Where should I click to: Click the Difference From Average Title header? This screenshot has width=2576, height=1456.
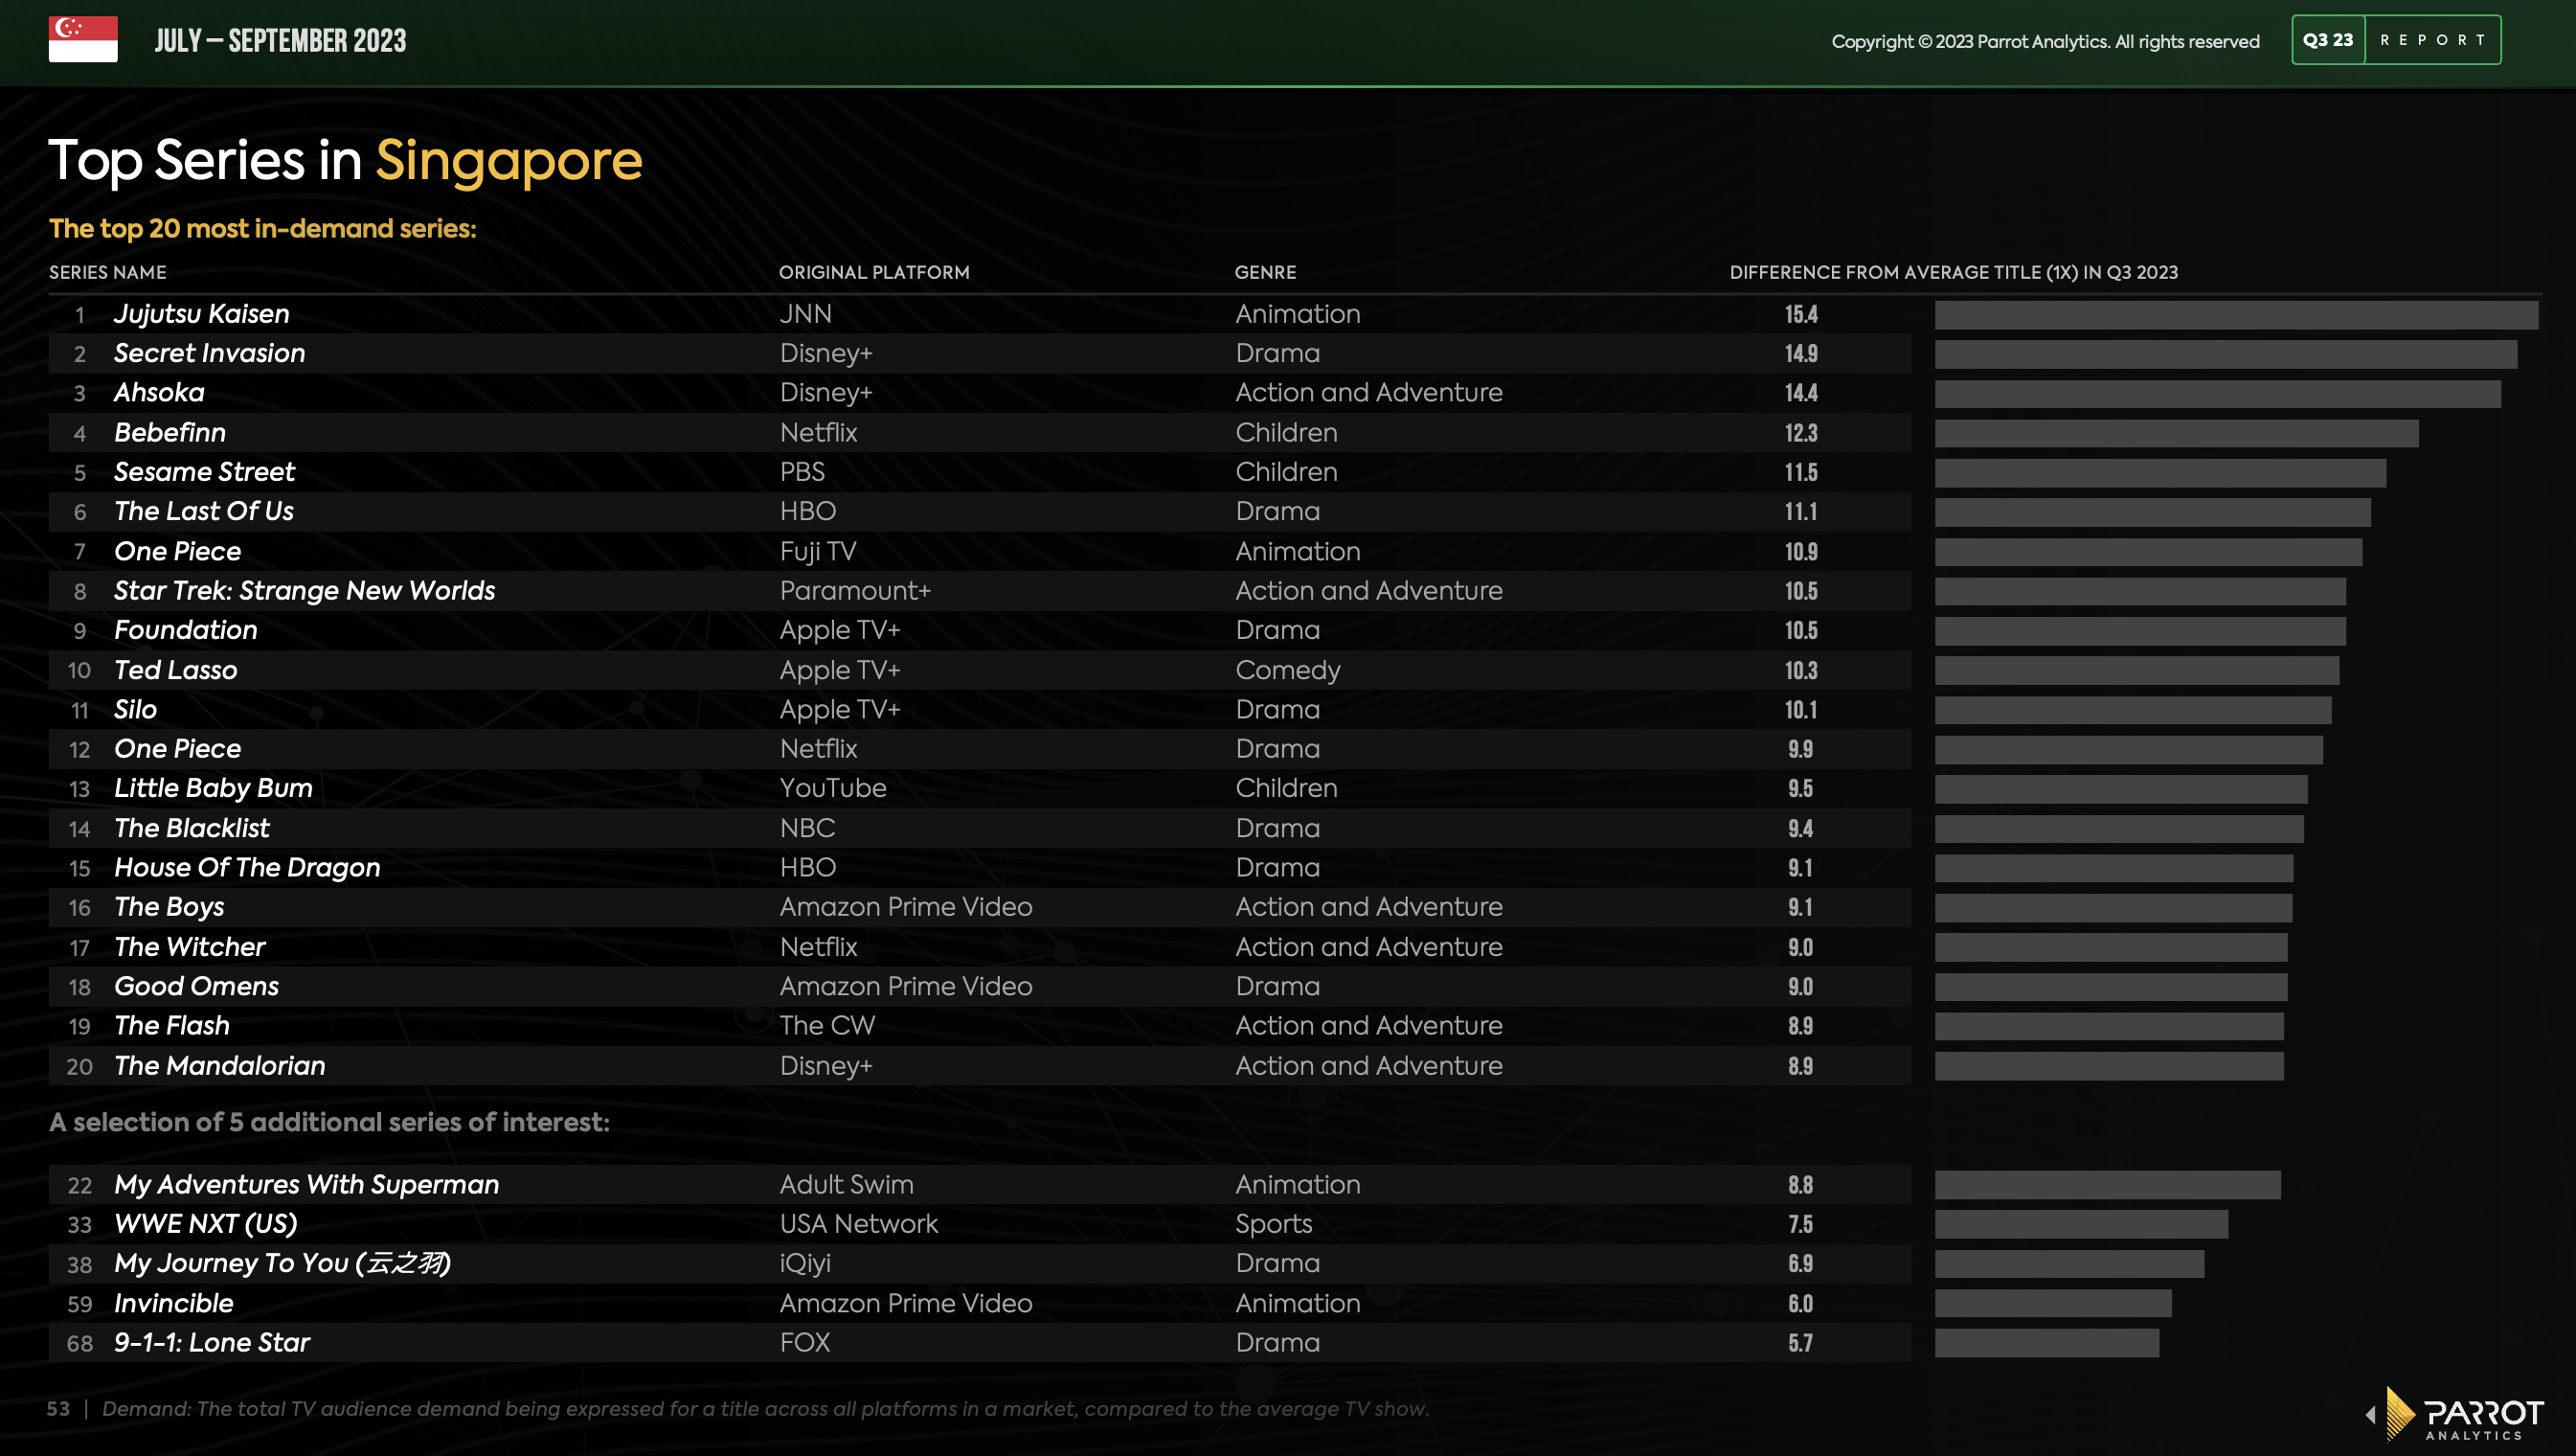[x=1953, y=272]
